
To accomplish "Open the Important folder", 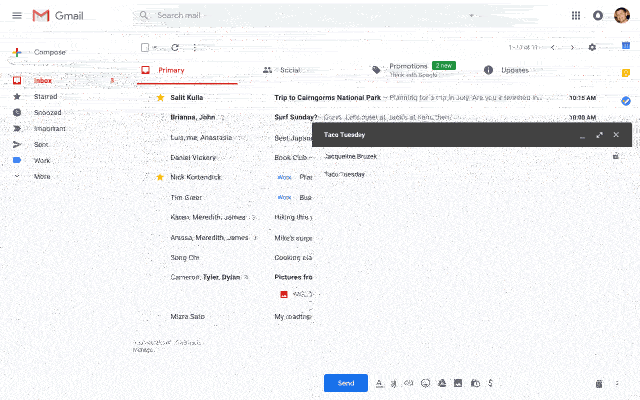I will click(49, 129).
